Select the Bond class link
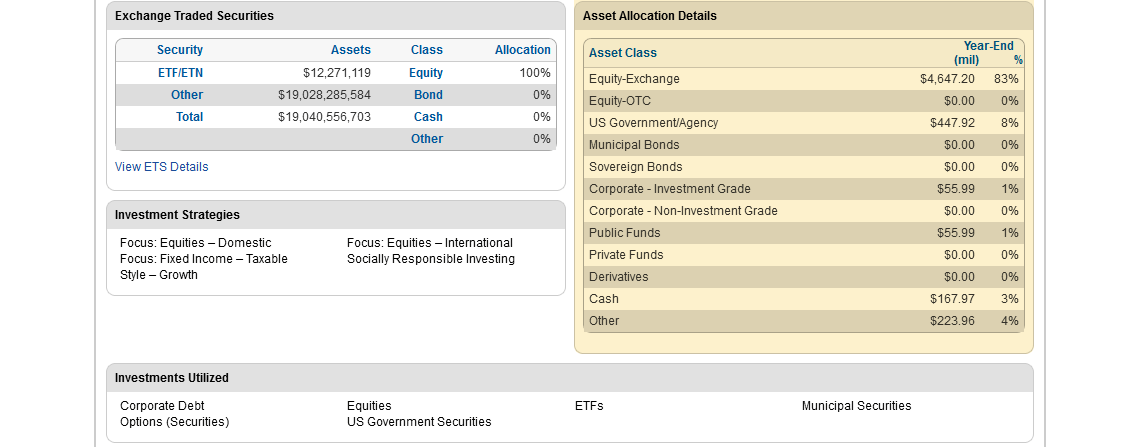1140x447 pixels. tap(428, 95)
